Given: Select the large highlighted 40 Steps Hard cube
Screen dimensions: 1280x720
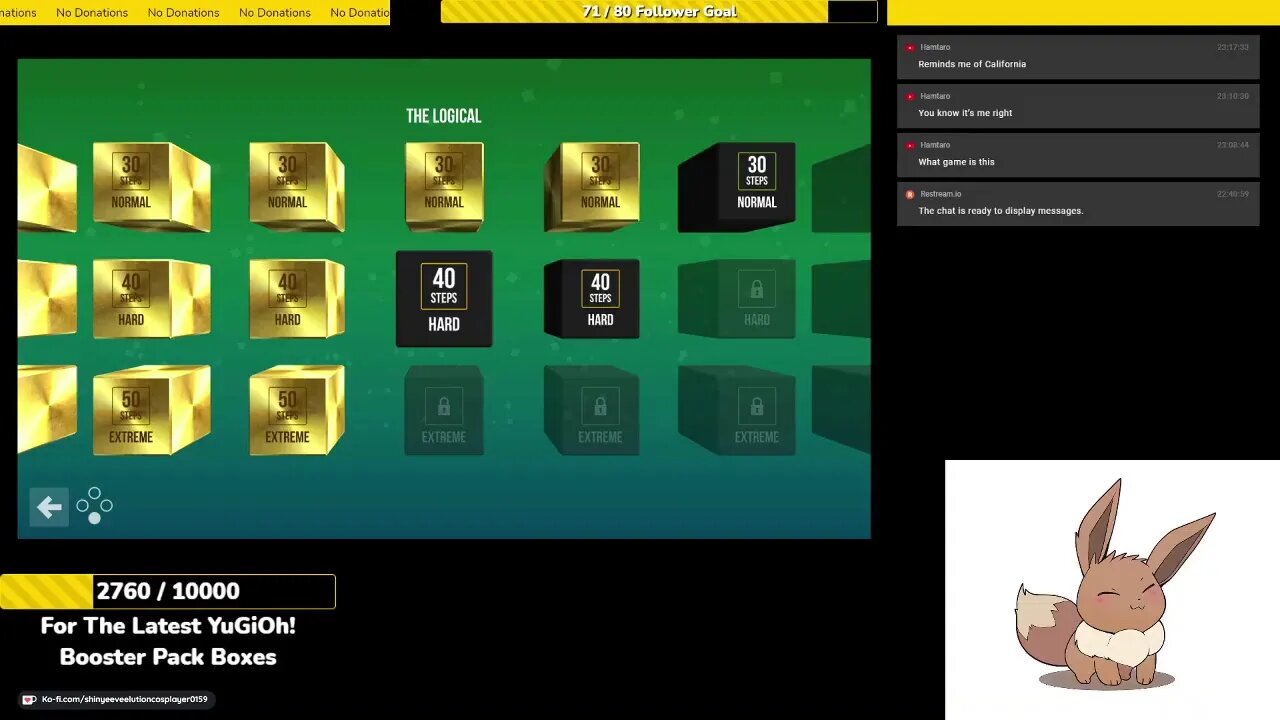Looking at the screenshot, I should [x=444, y=299].
